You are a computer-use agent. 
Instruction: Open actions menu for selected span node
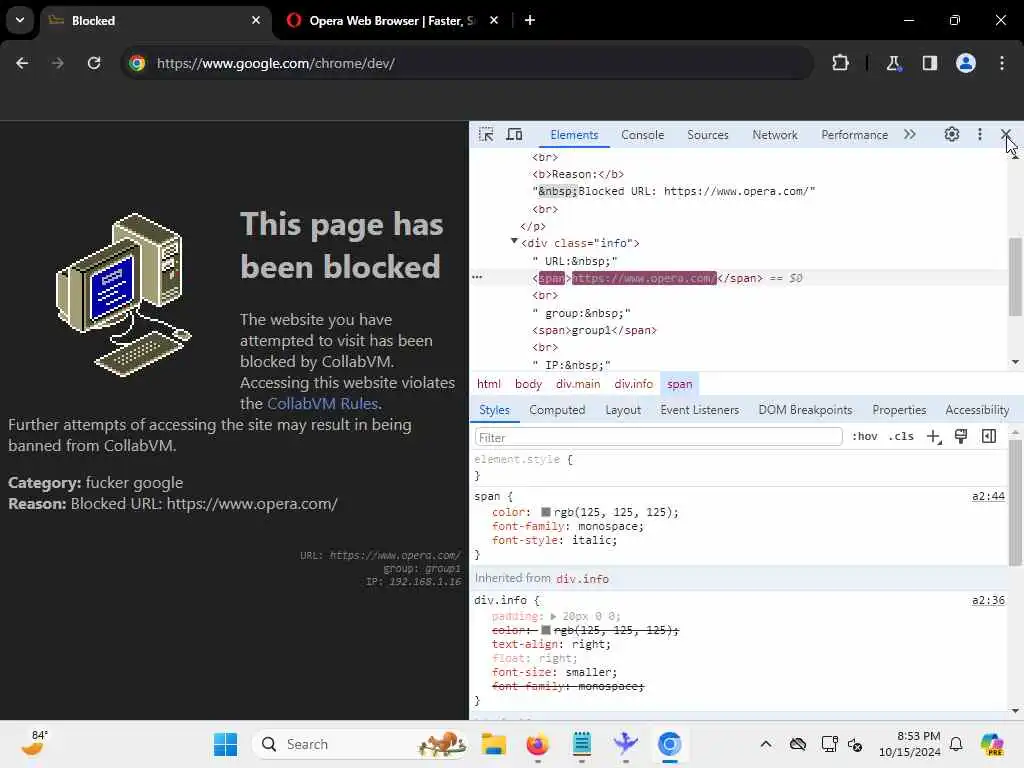point(477,278)
